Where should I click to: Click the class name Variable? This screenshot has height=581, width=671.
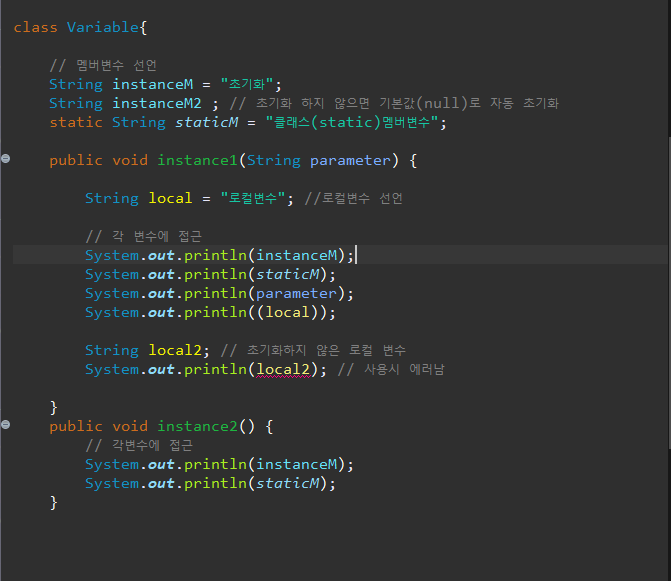[103, 27]
